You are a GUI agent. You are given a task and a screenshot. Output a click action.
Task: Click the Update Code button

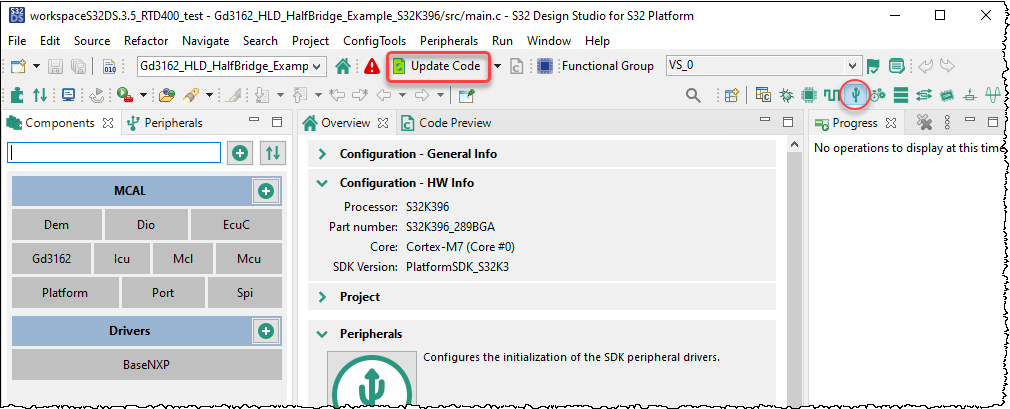[x=437, y=66]
